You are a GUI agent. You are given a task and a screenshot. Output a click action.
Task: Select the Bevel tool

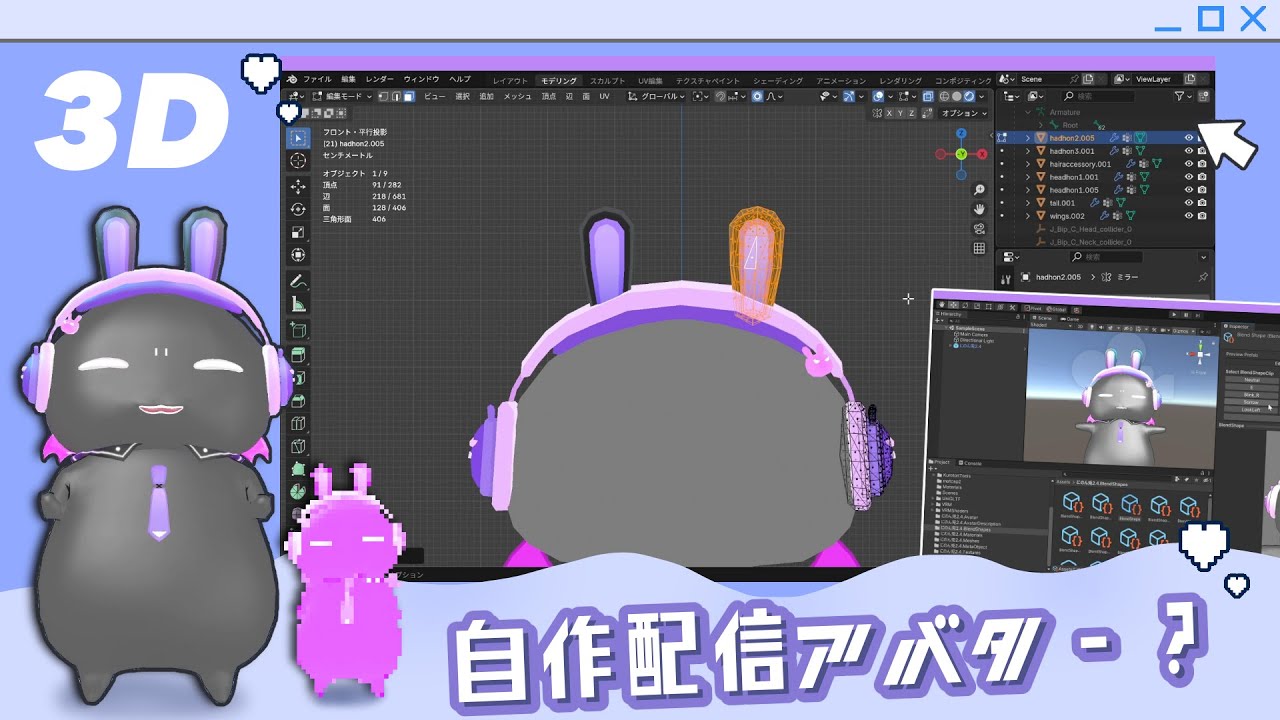point(298,400)
